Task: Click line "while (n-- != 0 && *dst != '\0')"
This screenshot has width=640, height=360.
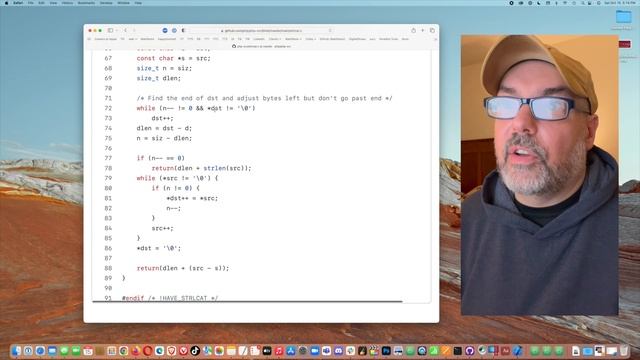Action: click(x=196, y=108)
